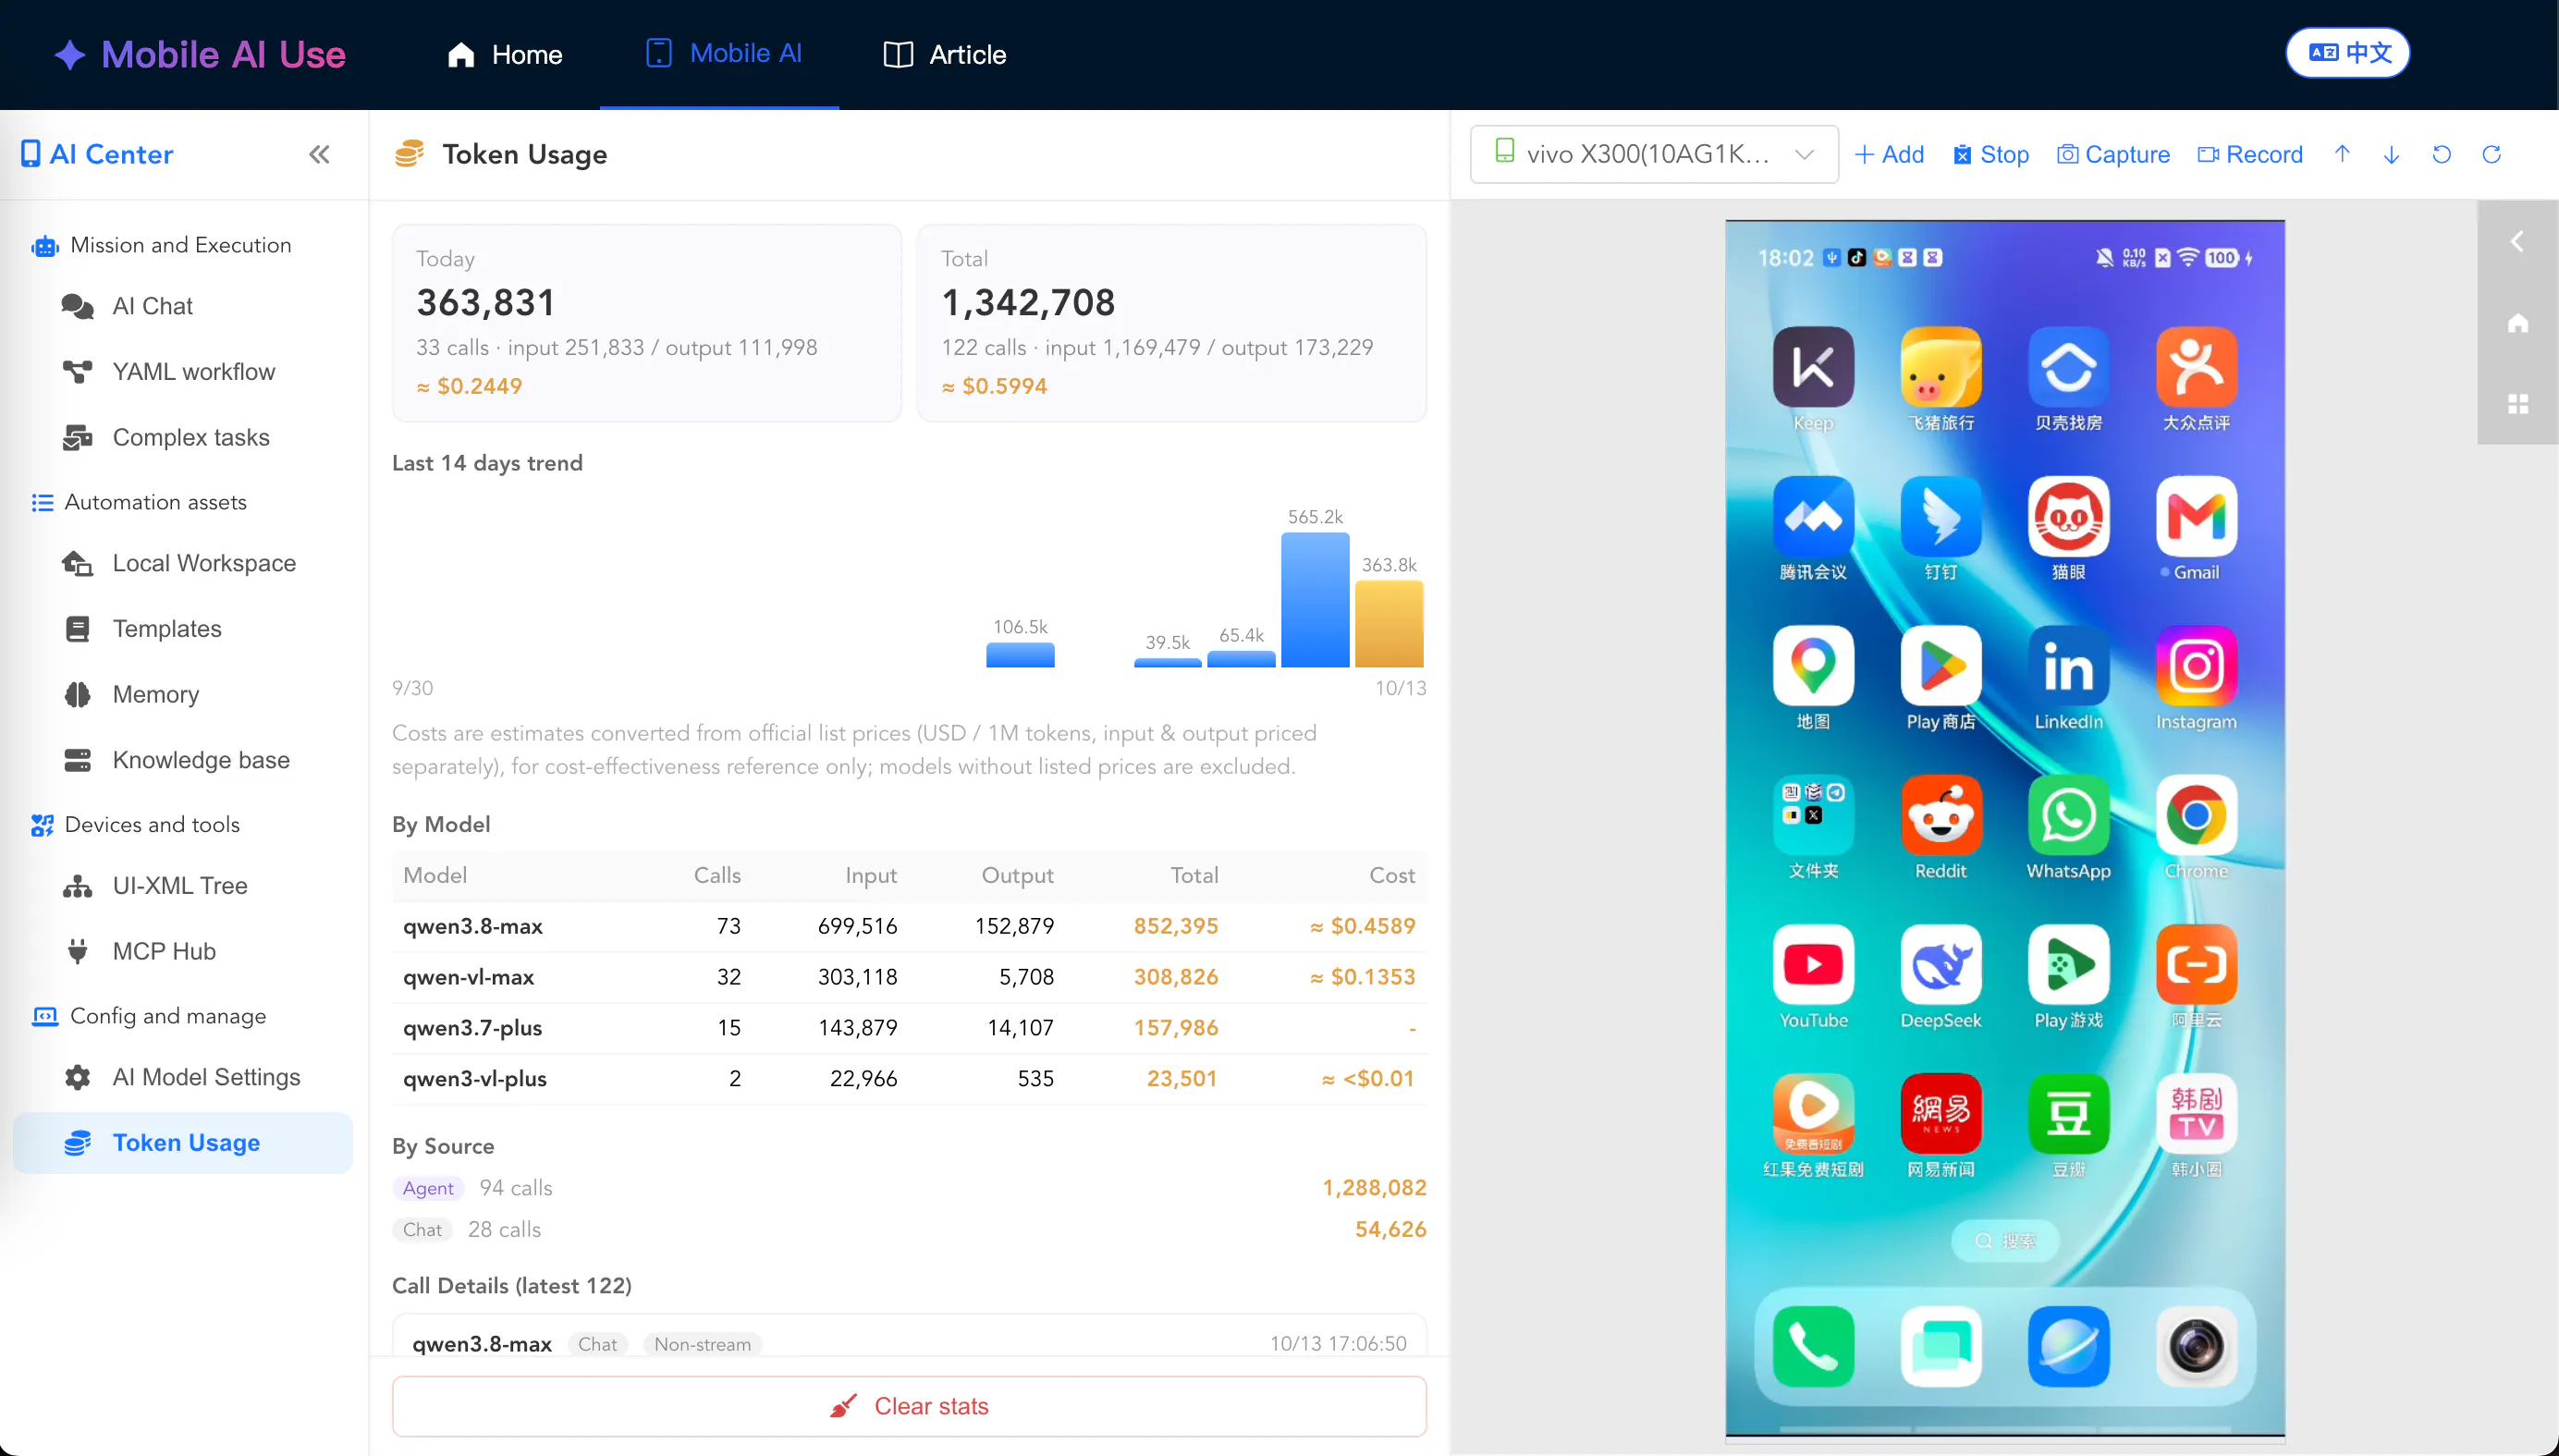Open Local Workspace
Viewport: 2559px width, 1456px height.
tap(183, 563)
